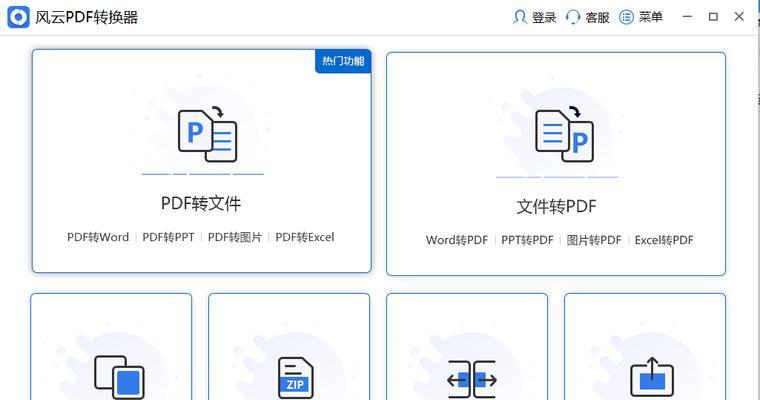Click the ZIP compress document icon
This screenshot has width=760, height=400.
(x=296, y=378)
